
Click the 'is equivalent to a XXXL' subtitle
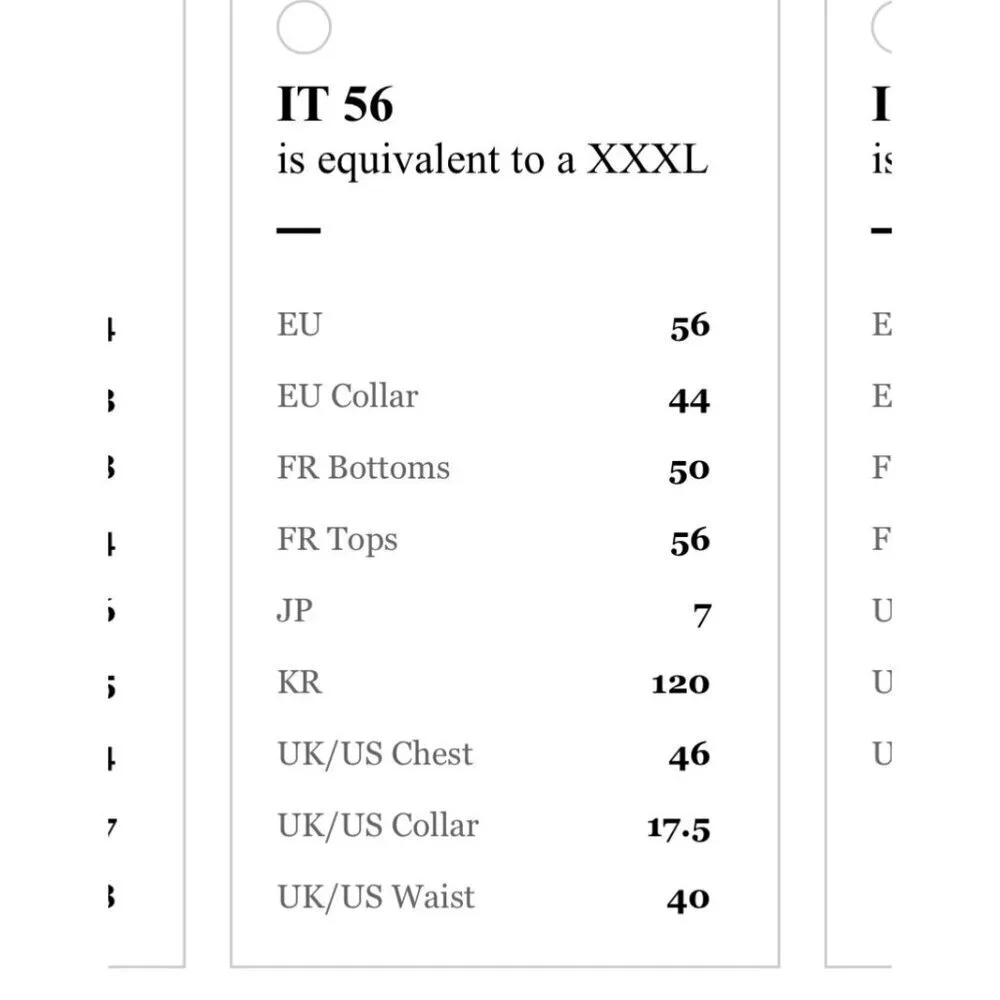(x=492, y=160)
